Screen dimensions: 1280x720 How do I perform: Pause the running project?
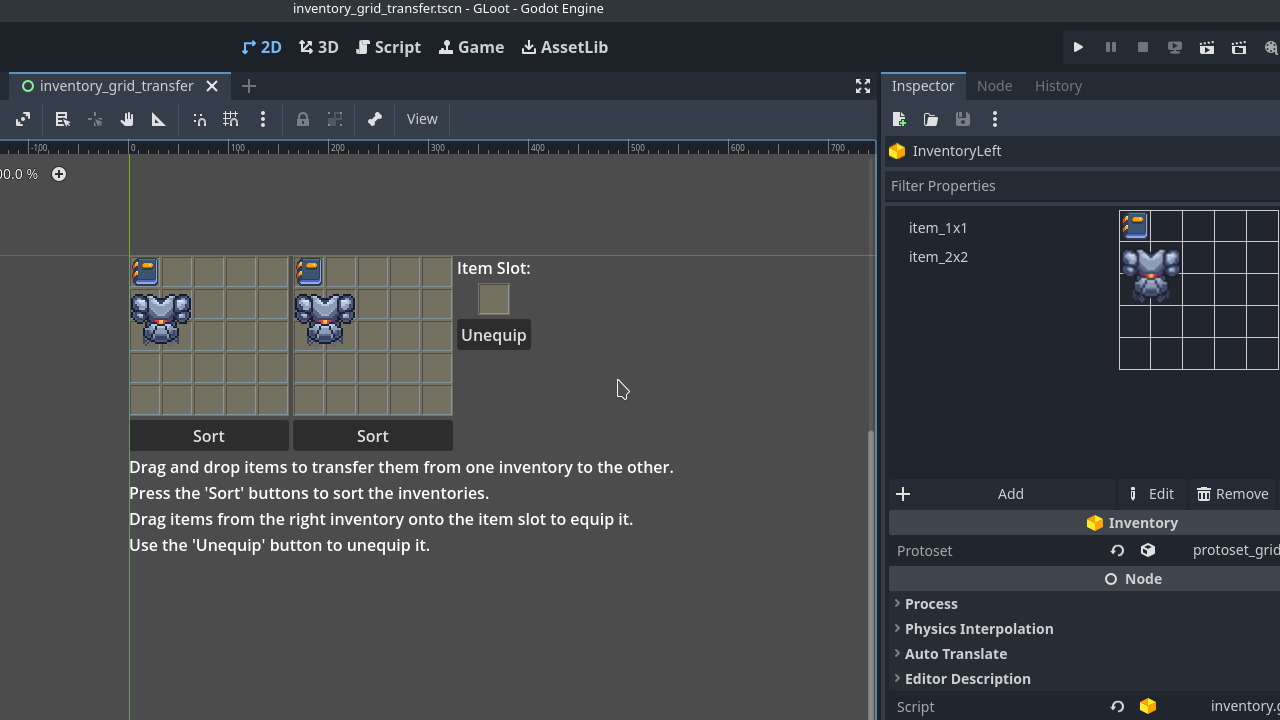coord(1110,47)
